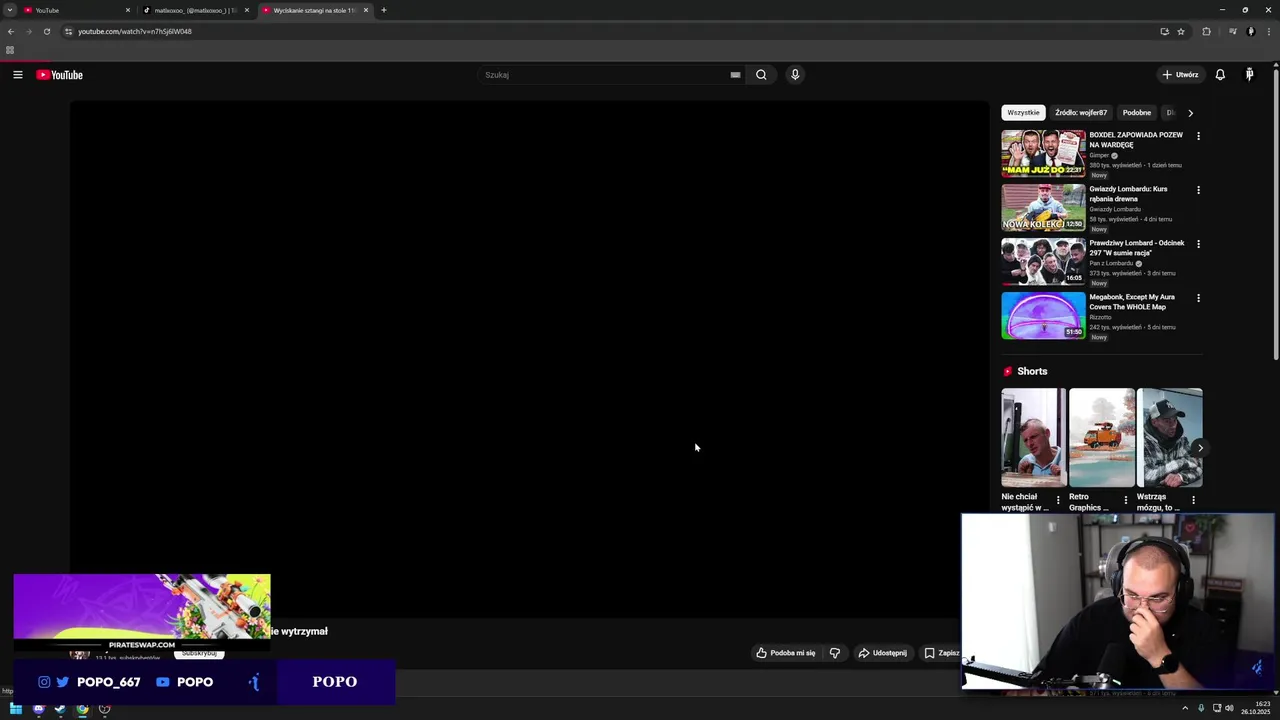Close the matixoxoo TikTok tab
The height and width of the screenshot is (720, 1280).
click(247, 10)
